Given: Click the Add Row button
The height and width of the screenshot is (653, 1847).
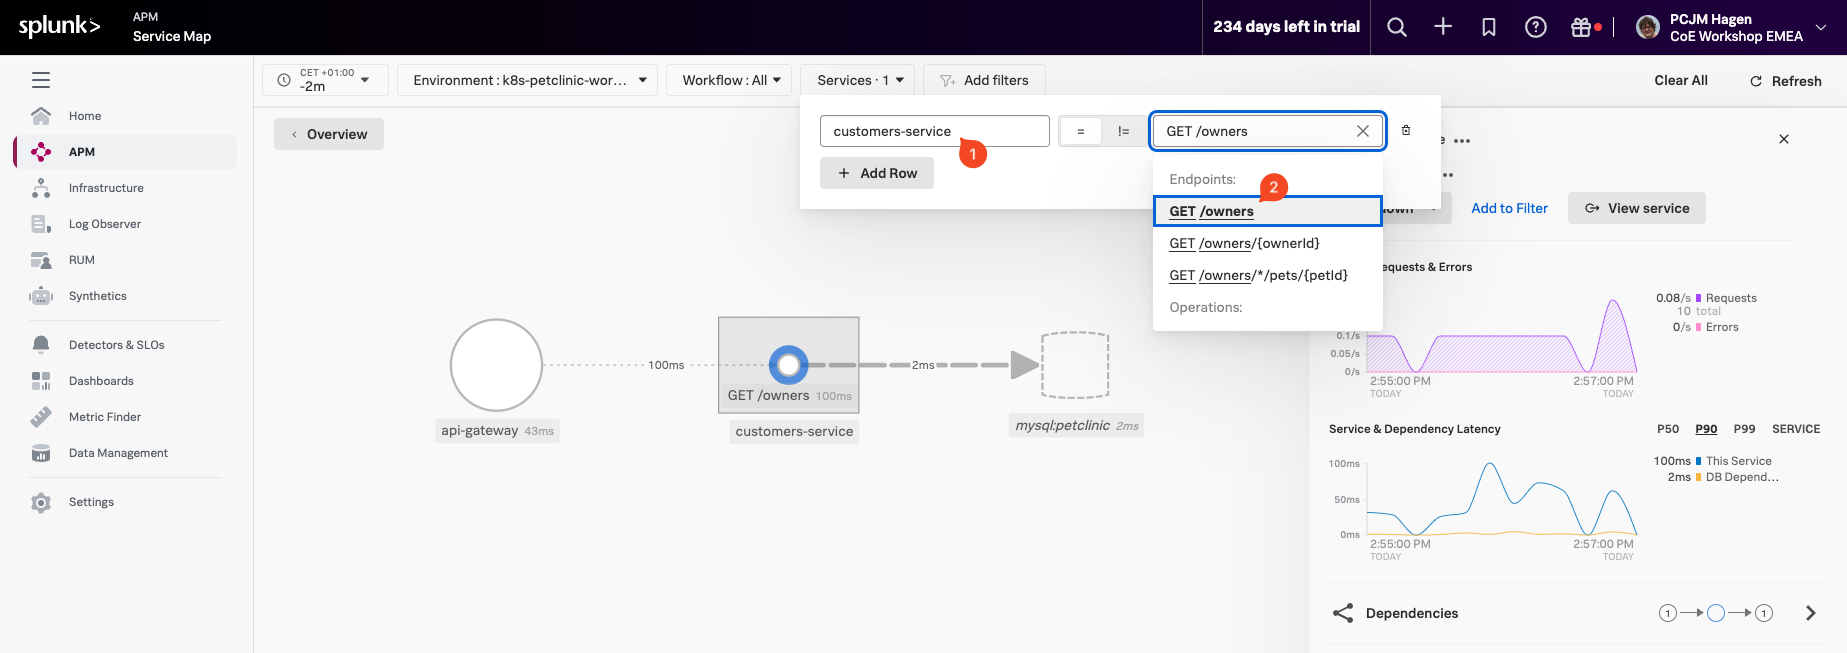Looking at the screenshot, I should point(877,173).
